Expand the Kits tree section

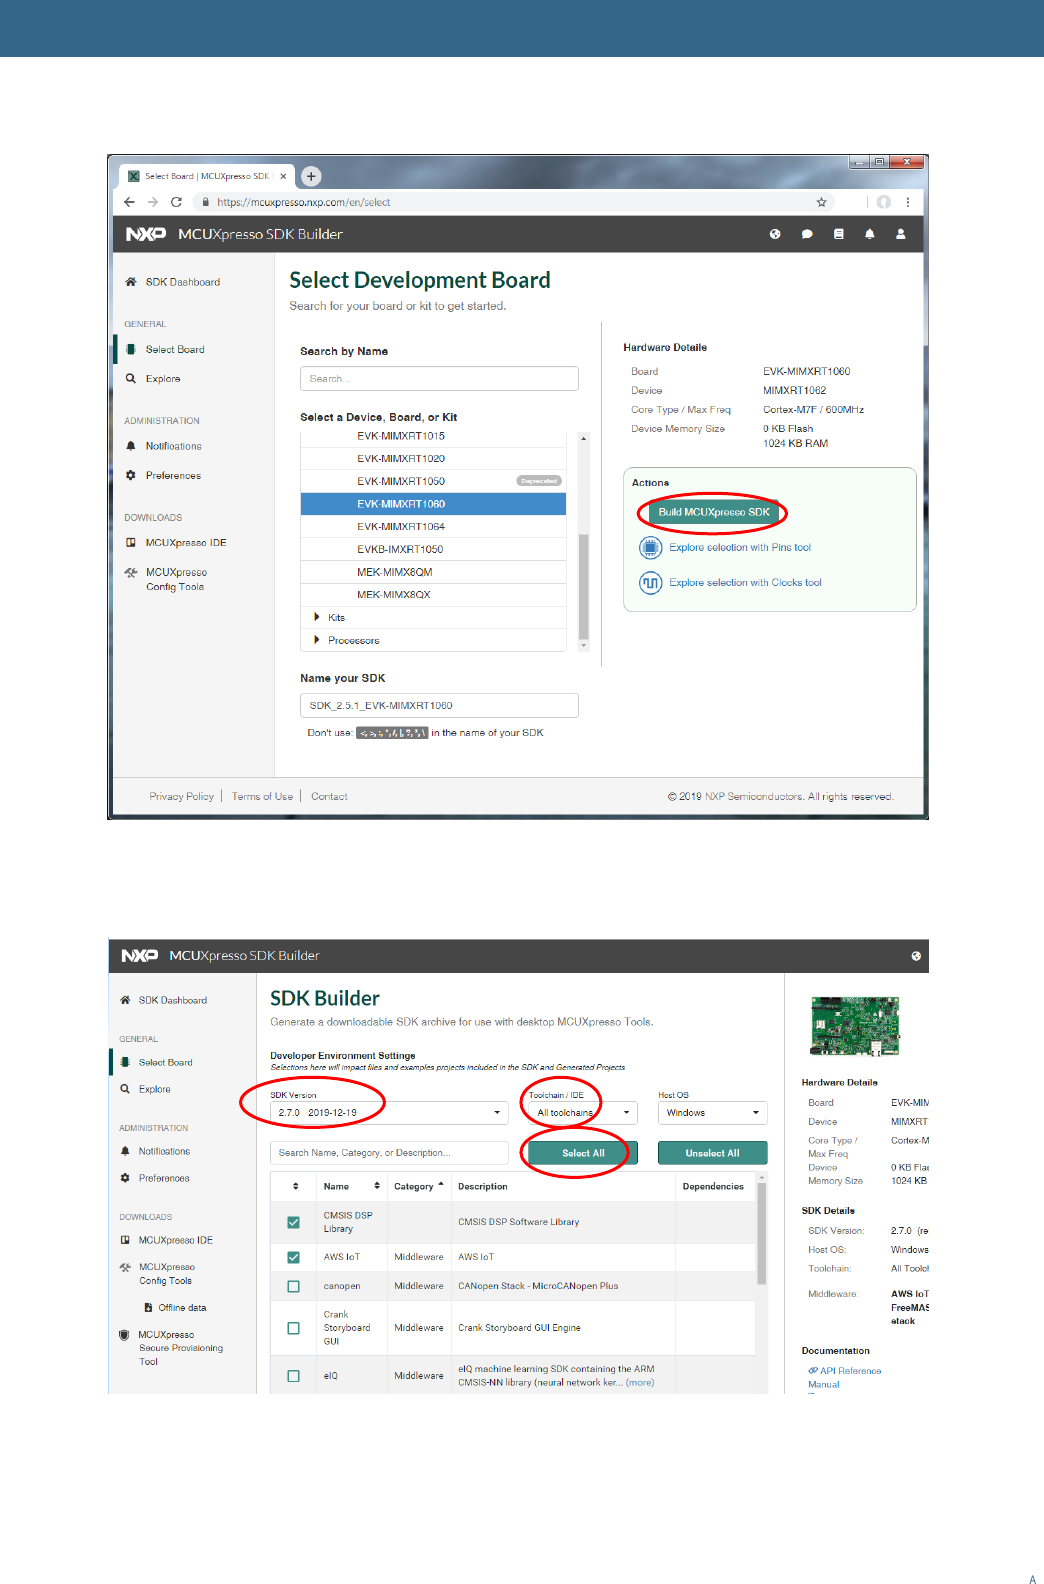317,618
